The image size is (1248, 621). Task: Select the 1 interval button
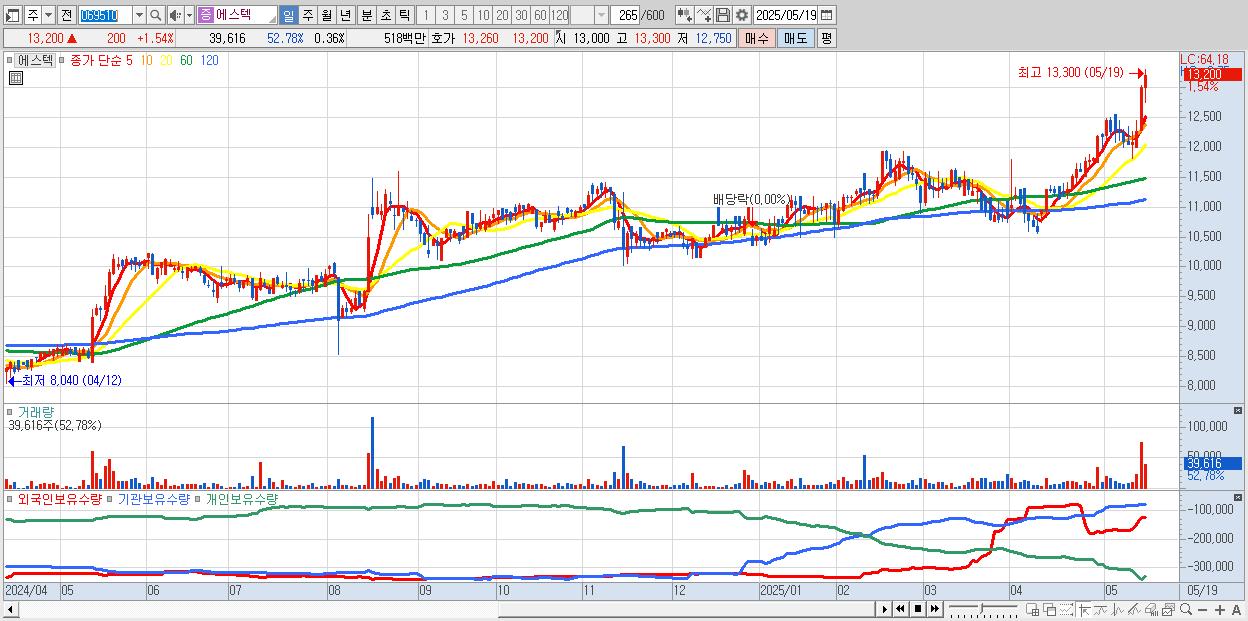(425, 15)
